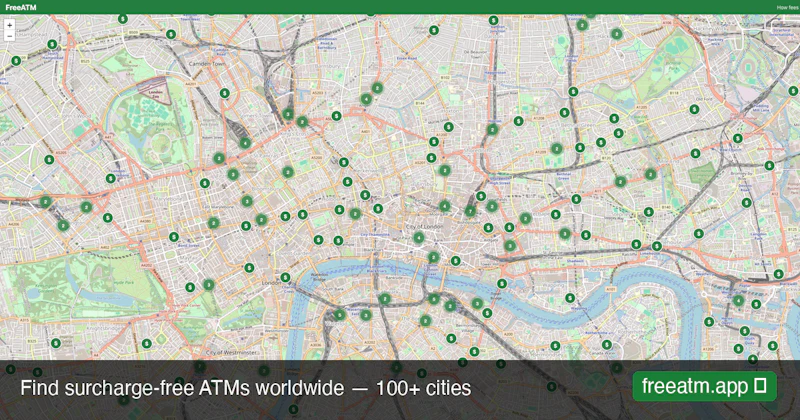Image resolution: width=800 pixels, height=420 pixels.
Task: Select ATM marker below Devons Road station
Action: point(746,203)
